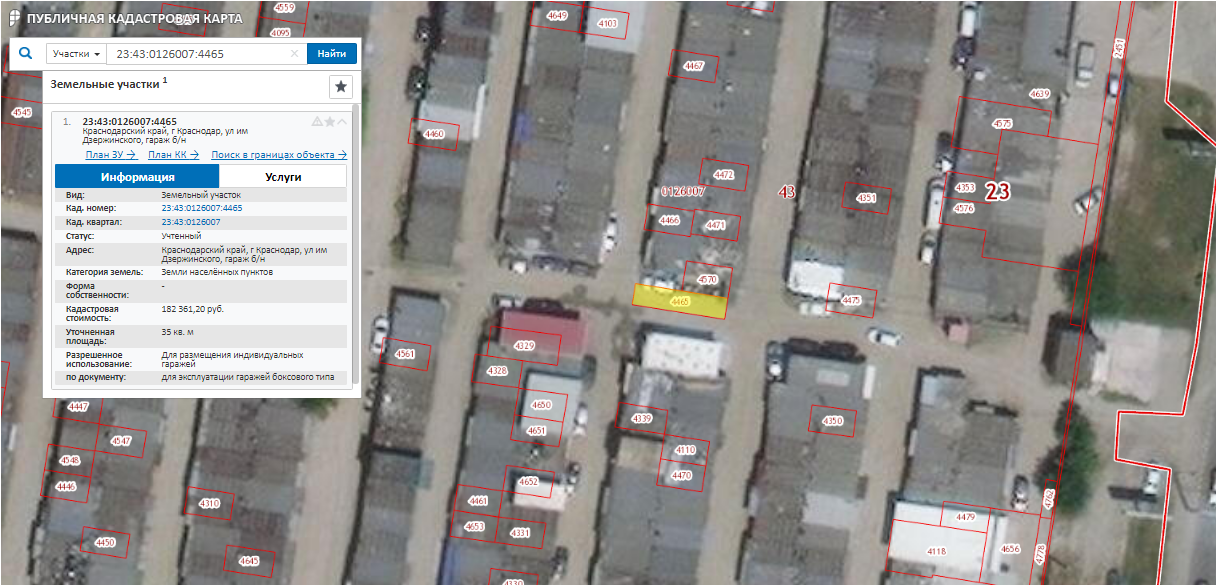
Task: Click the Найти search button
Action: tap(332, 54)
